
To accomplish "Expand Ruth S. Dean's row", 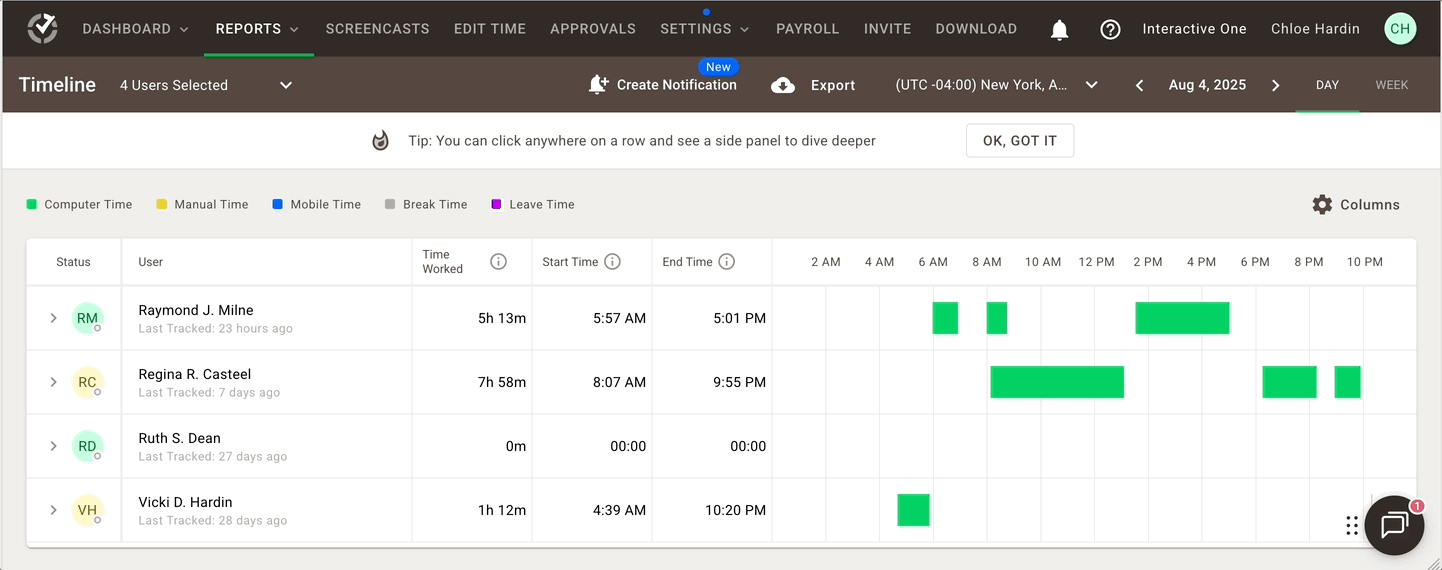I will pyautogui.click(x=54, y=446).
